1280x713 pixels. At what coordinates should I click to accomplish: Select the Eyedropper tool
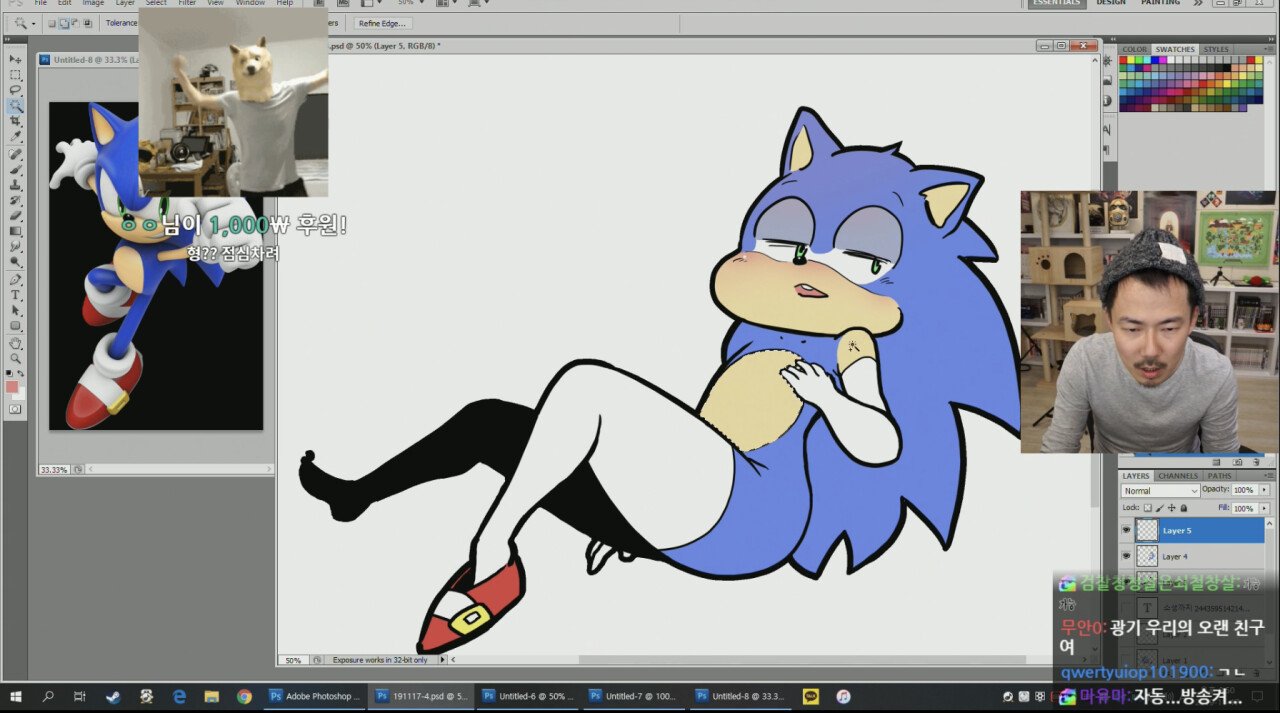point(16,135)
